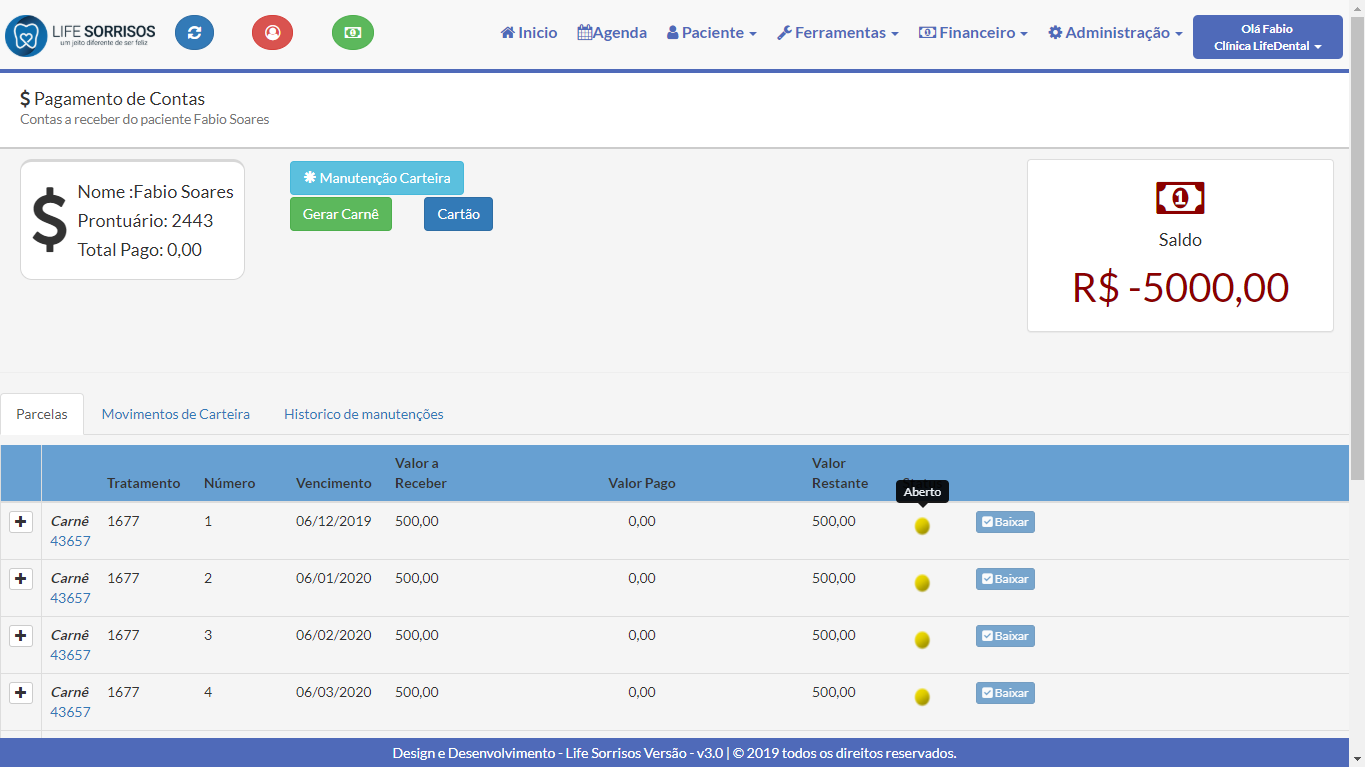Open the Financeiro dropdown menu
Viewport: 1365px width, 767px height.
pyautogui.click(x=973, y=33)
